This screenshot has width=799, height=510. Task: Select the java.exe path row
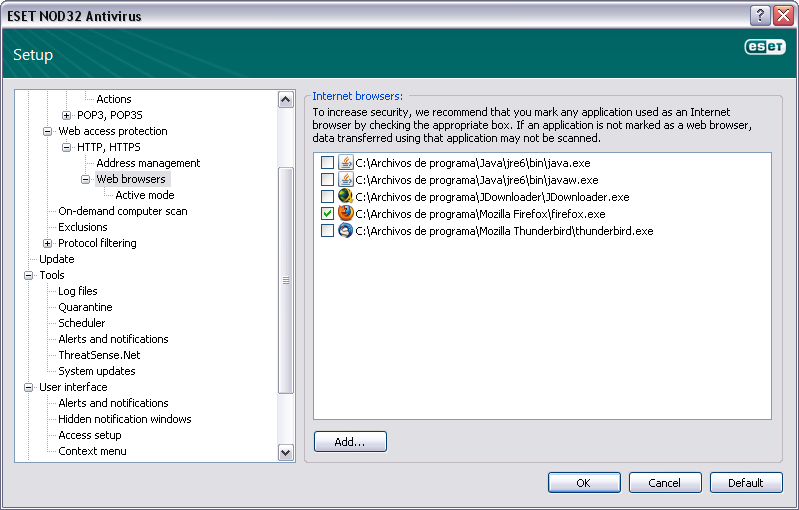coord(472,163)
